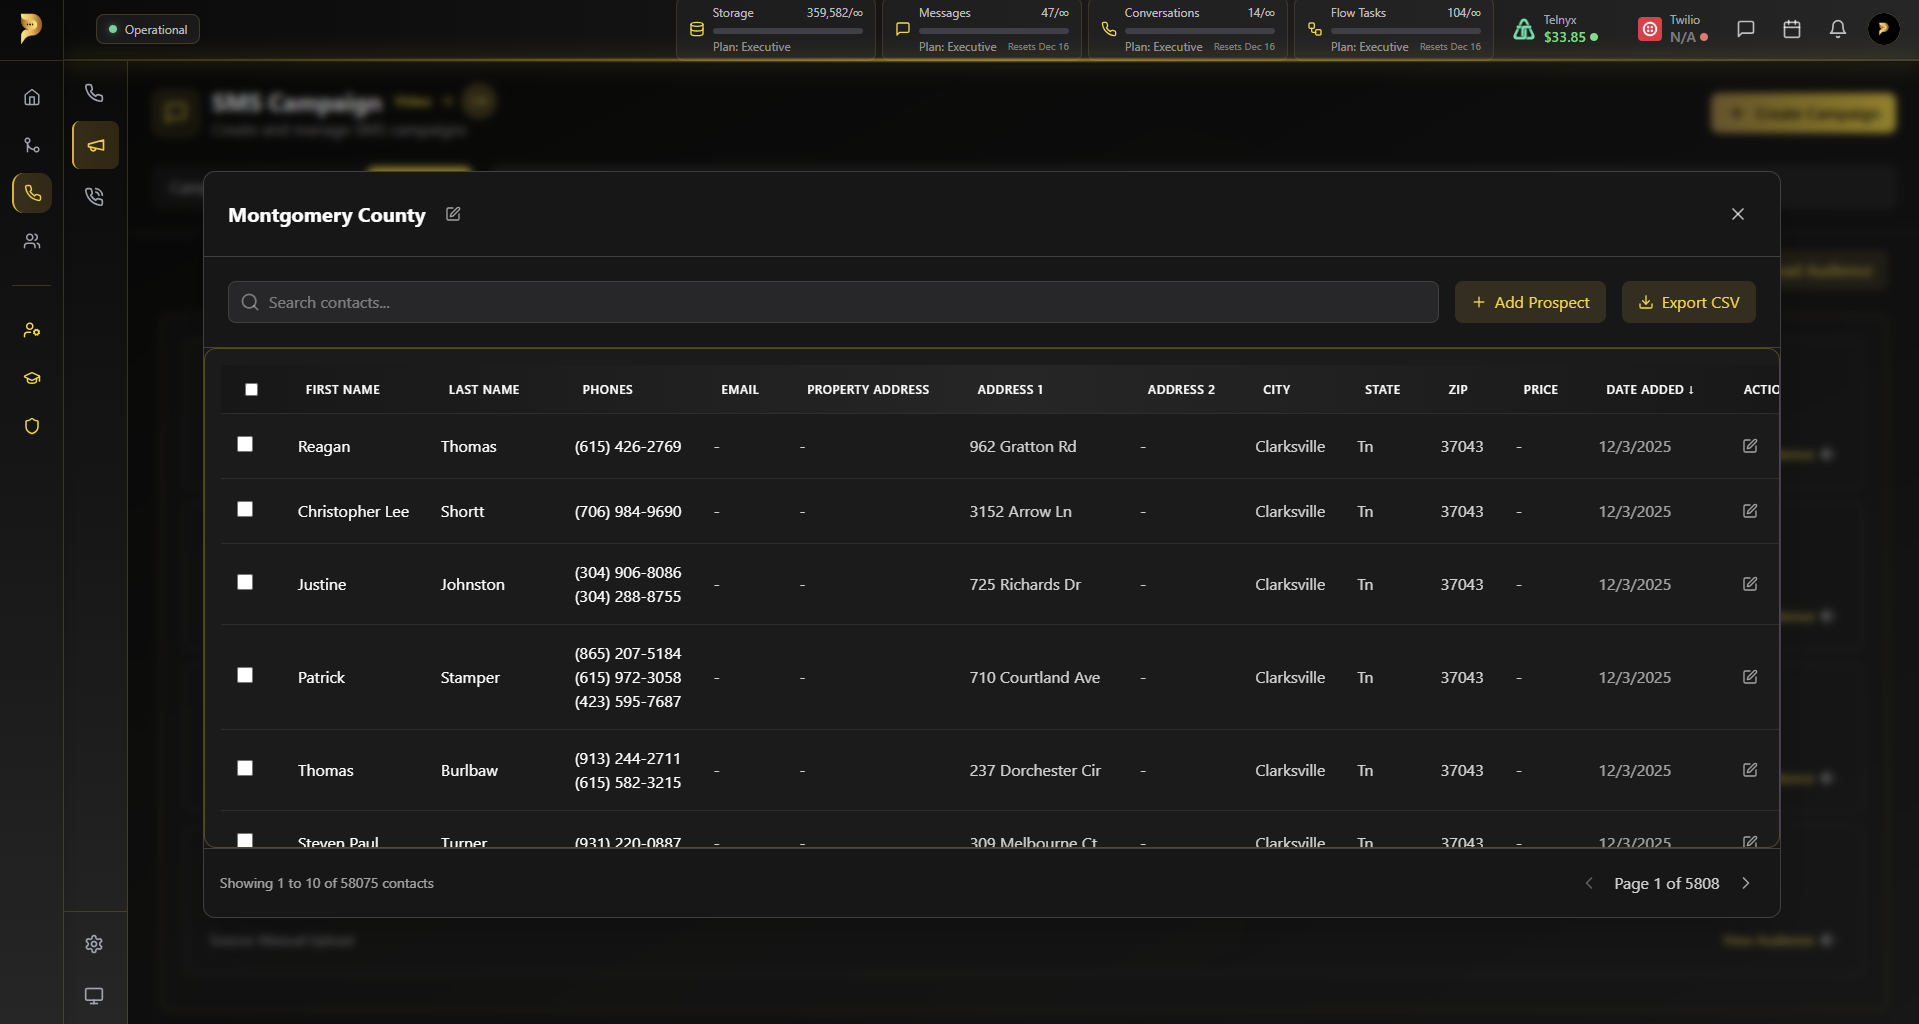Sort by the Last Name column header
This screenshot has height=1024, width=1919.
point(484,390)
